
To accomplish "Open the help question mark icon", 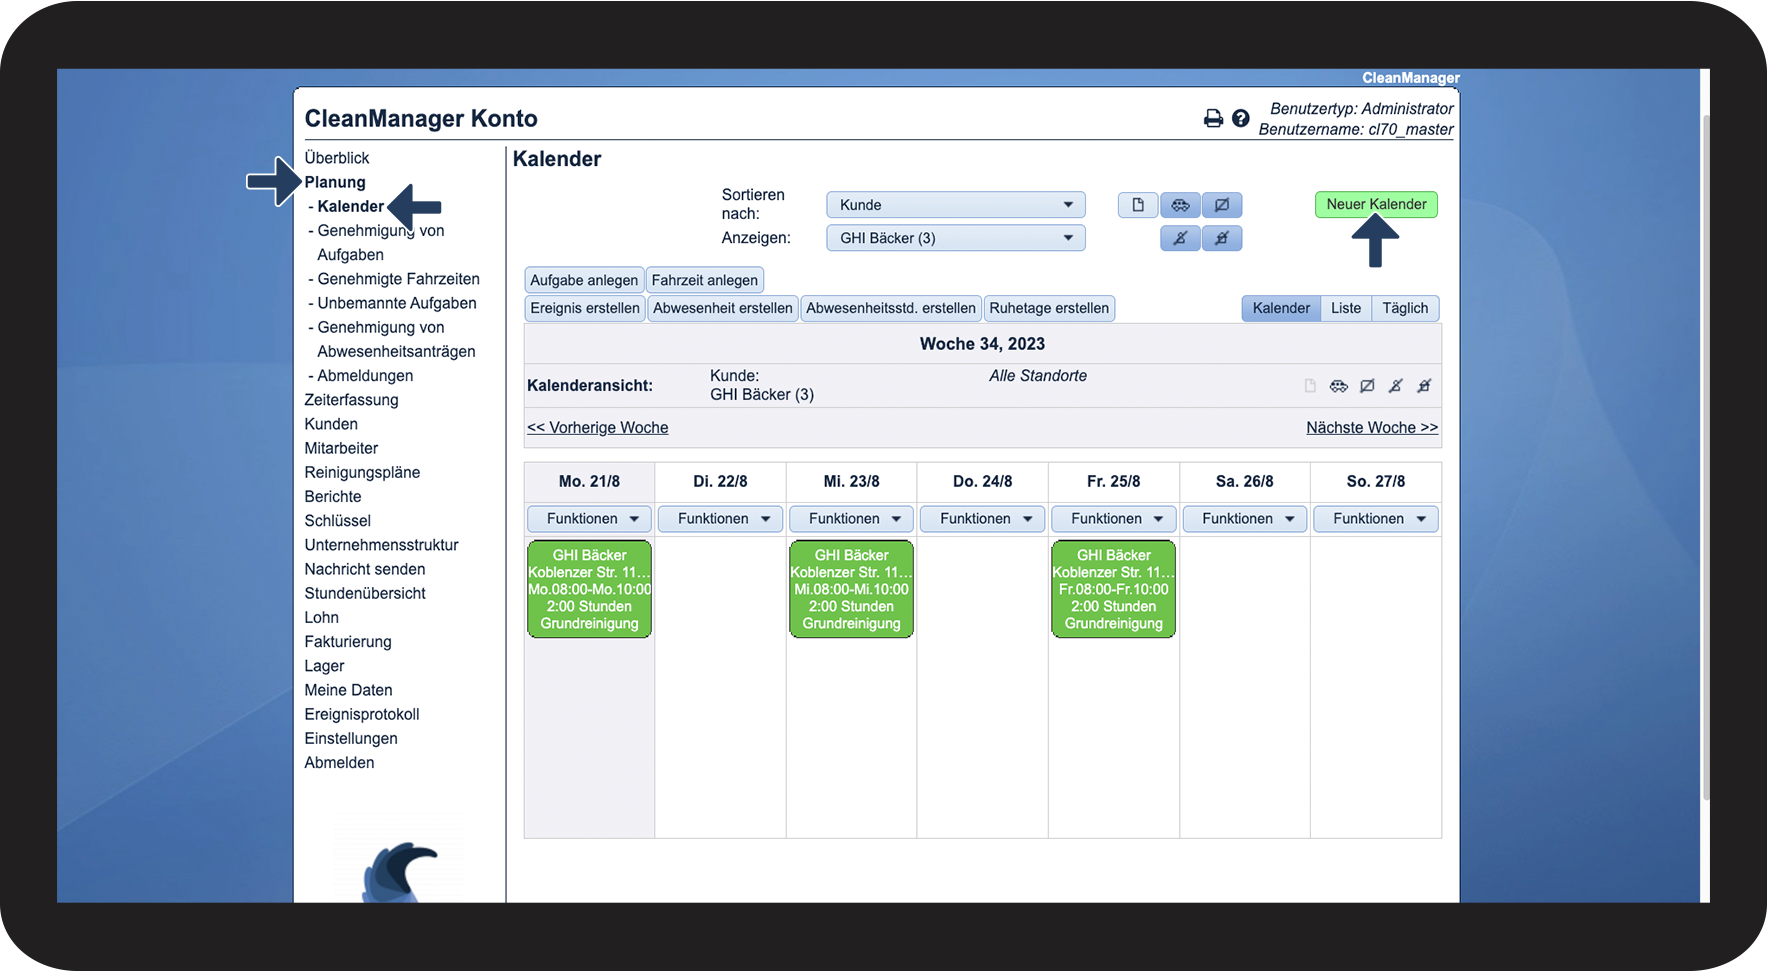I will click(1241, 119).
